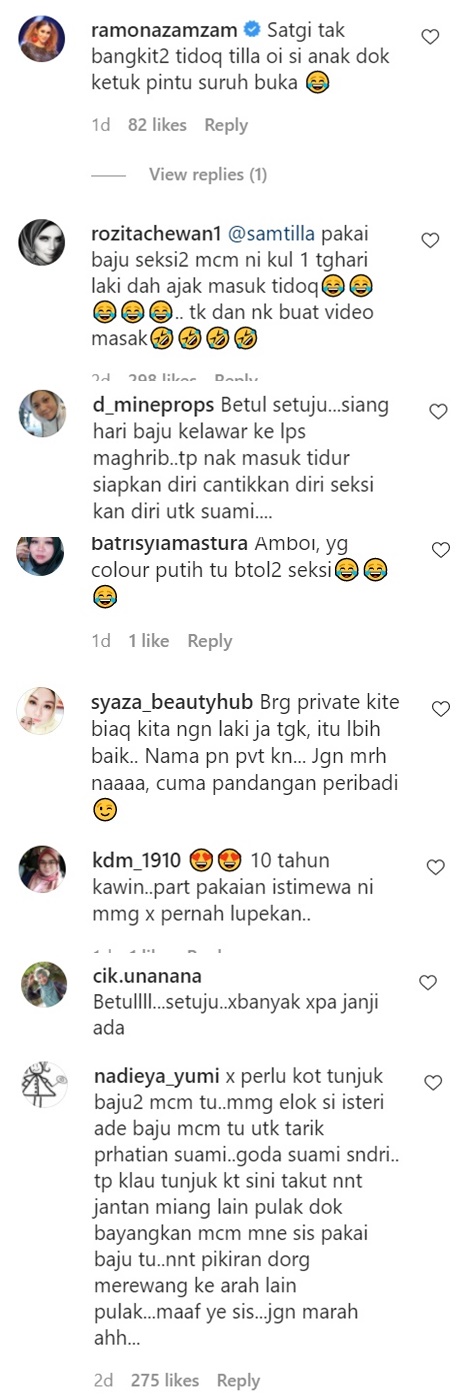Reply to ramonazamzam's comment

click(x=226, y=125)
